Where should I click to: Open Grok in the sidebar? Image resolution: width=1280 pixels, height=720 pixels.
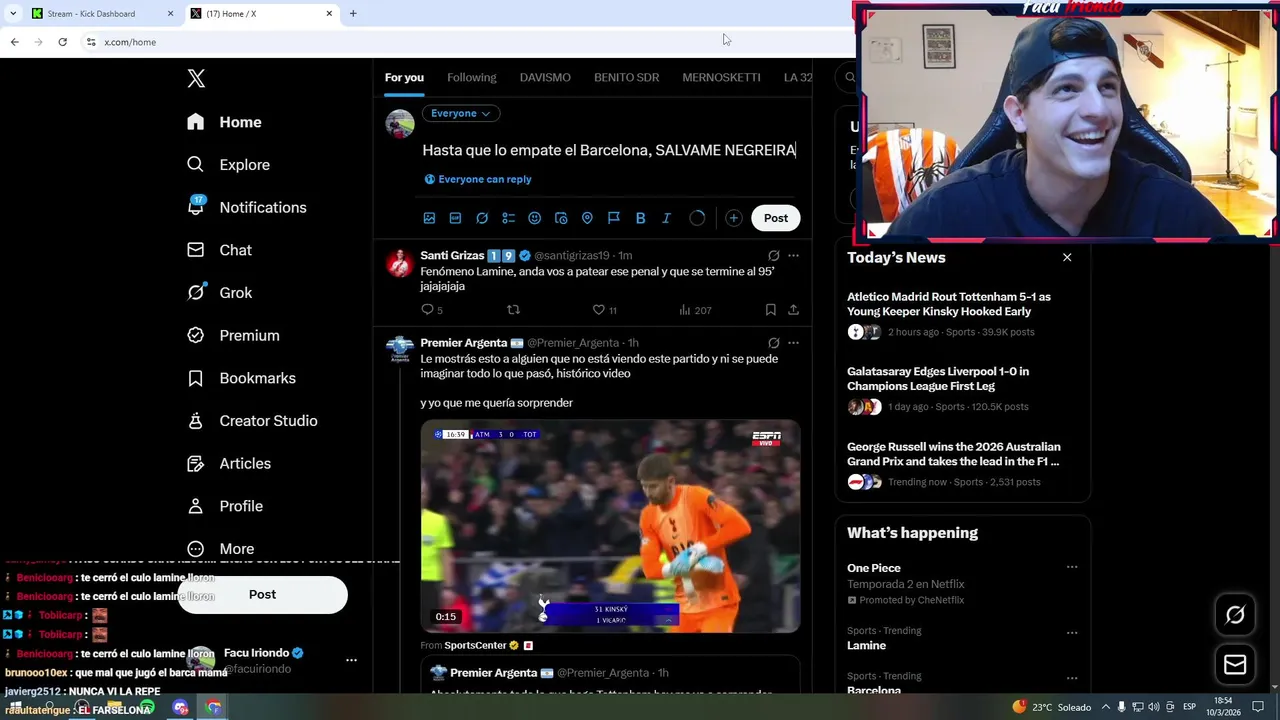[219, 293]
